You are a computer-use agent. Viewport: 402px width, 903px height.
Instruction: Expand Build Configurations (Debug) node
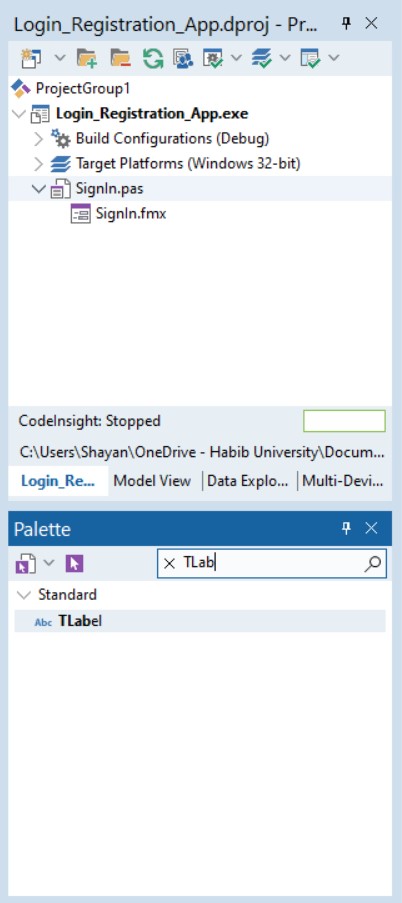tap(39, 139)
